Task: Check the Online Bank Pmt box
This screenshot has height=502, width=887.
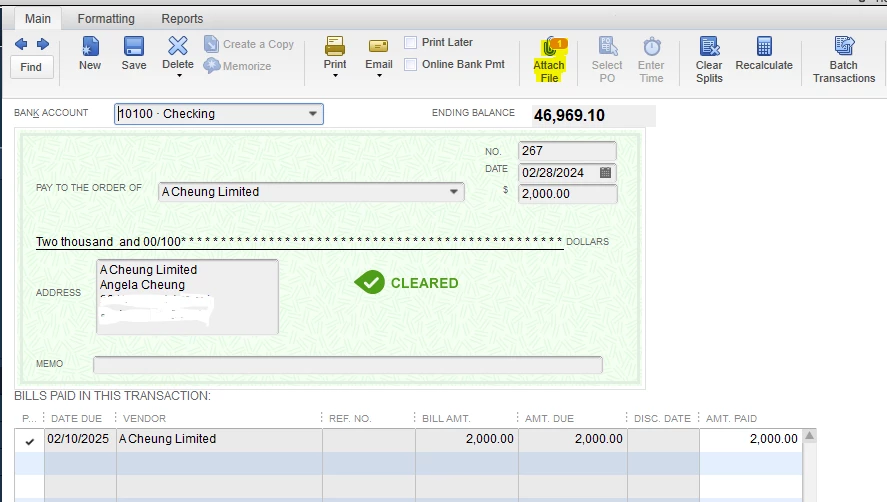Action: point(411,65)
